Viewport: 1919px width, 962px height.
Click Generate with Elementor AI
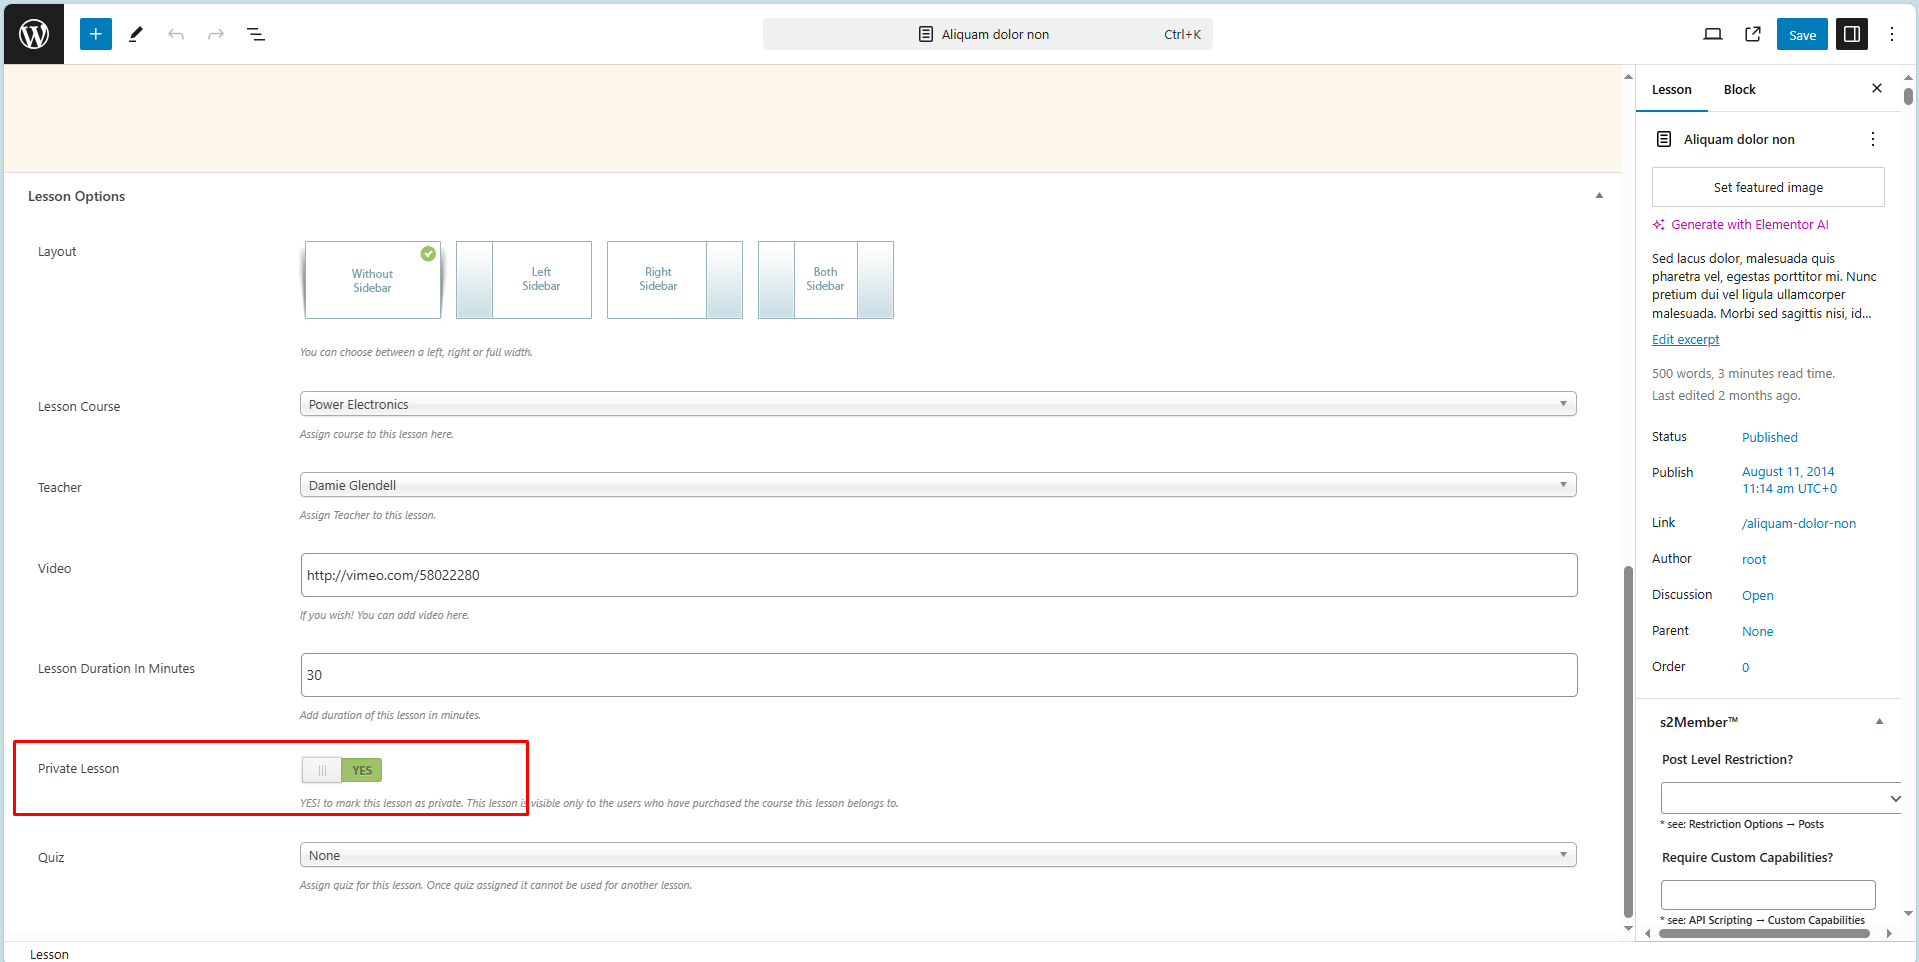(1740, 224)
